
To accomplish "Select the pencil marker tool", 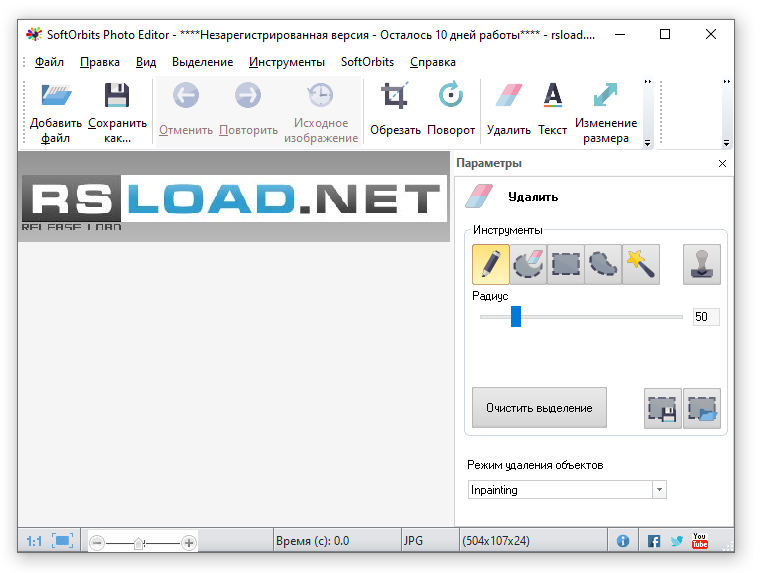I will pos(491,264).
